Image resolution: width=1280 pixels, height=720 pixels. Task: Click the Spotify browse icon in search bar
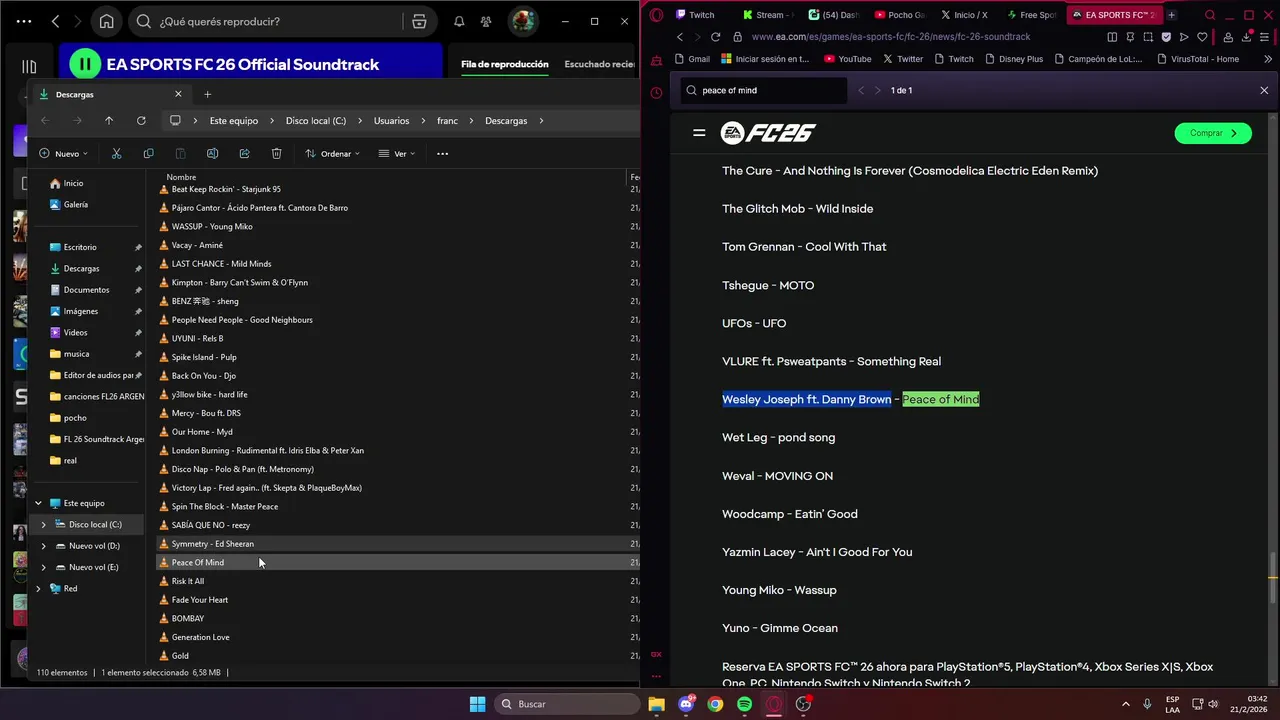[419, 21]
